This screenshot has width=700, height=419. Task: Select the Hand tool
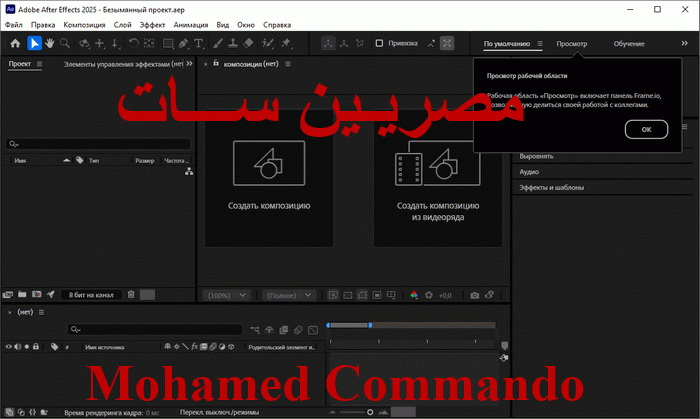[x=49, y=43]
